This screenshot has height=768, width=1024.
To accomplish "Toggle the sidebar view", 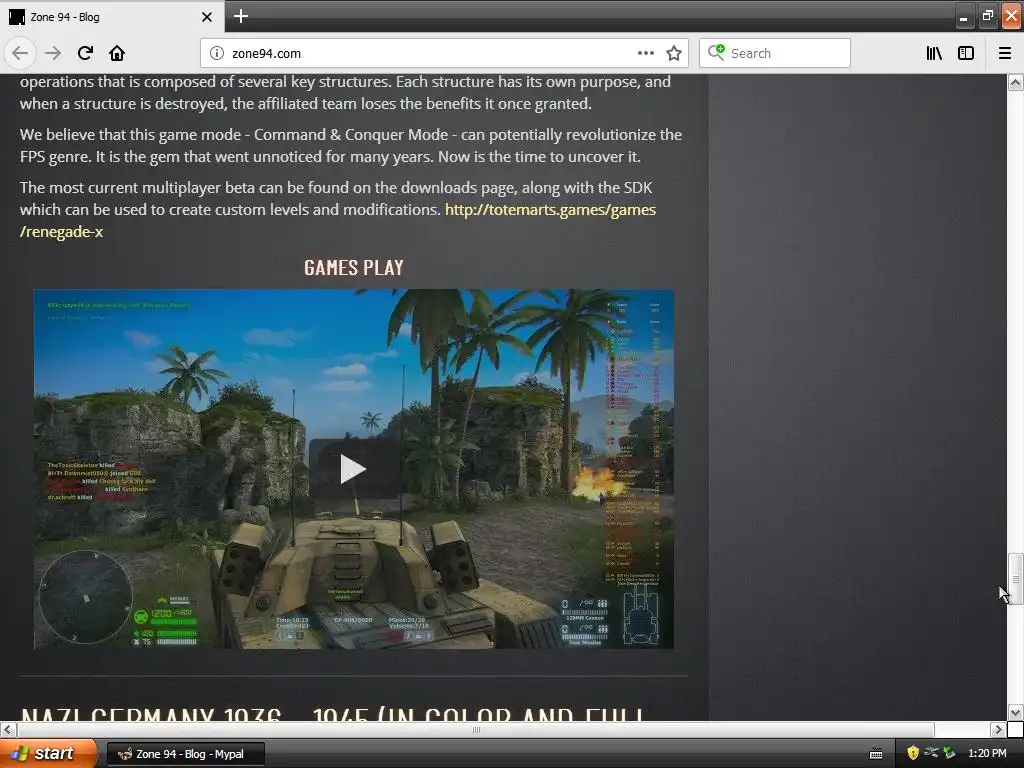I will click(x=966, y=53).
